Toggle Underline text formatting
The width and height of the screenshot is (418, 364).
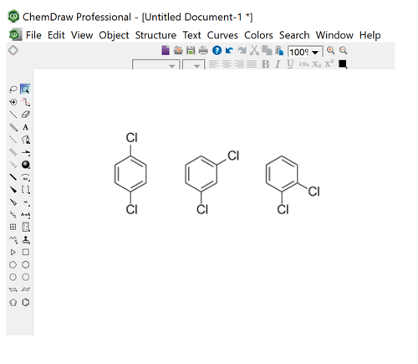[x=290, y=64]
